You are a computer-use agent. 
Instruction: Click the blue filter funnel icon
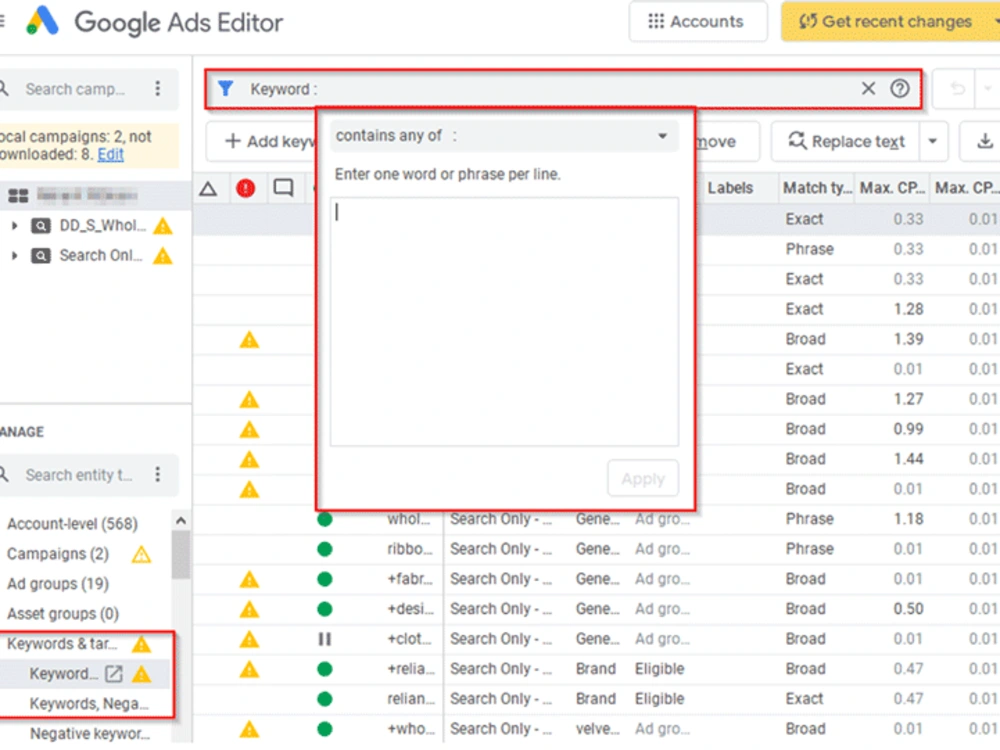[x=225, y=88]
